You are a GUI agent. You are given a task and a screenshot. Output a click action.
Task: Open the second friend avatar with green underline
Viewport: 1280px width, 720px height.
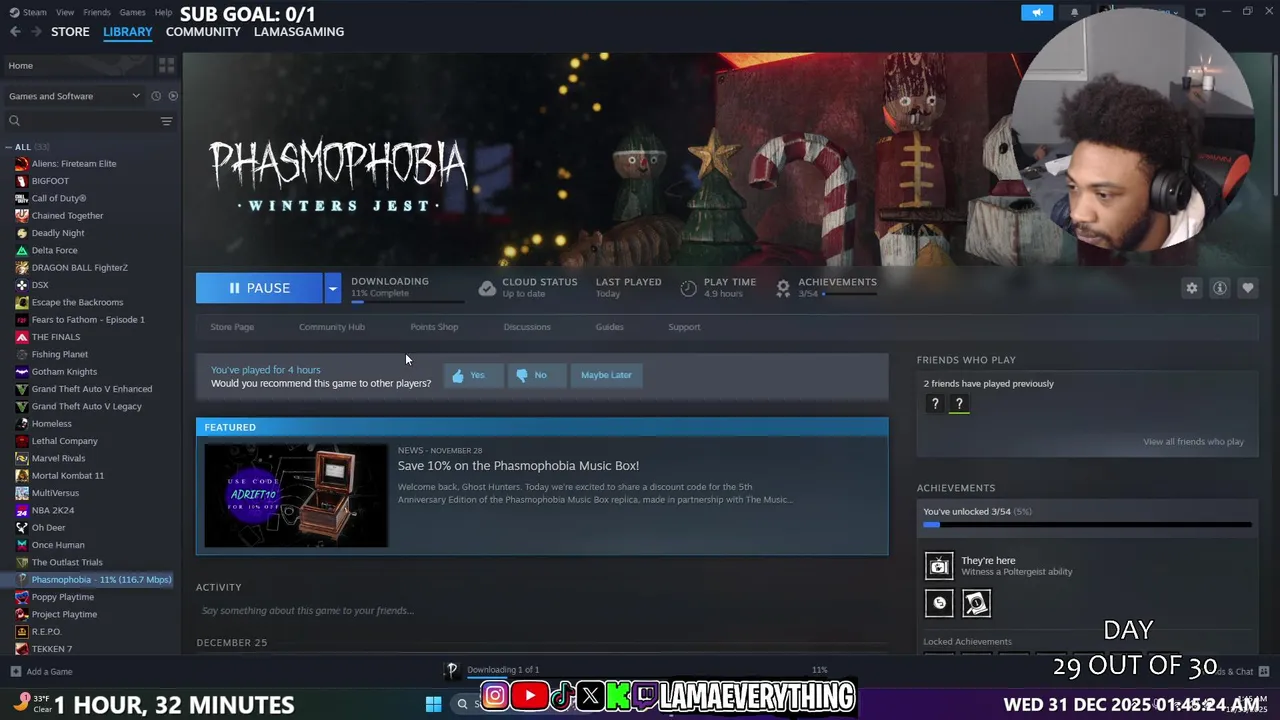(x=959, y=404)
